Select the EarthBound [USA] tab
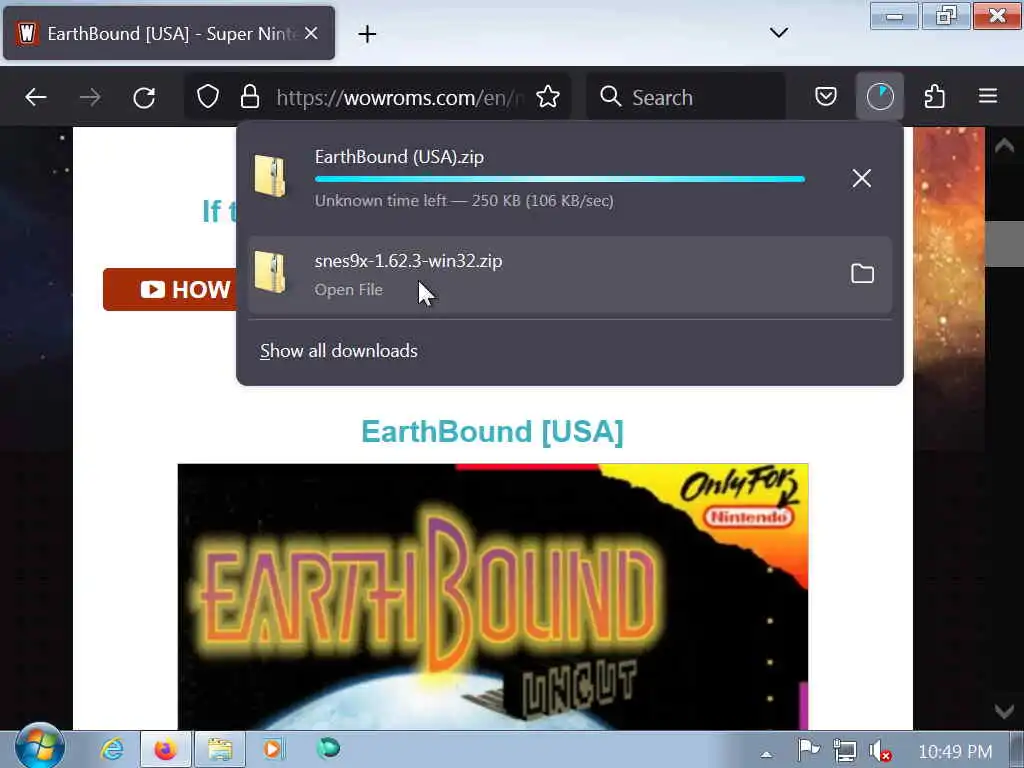This screenshot has width=1024, height=768. (169, 33)
